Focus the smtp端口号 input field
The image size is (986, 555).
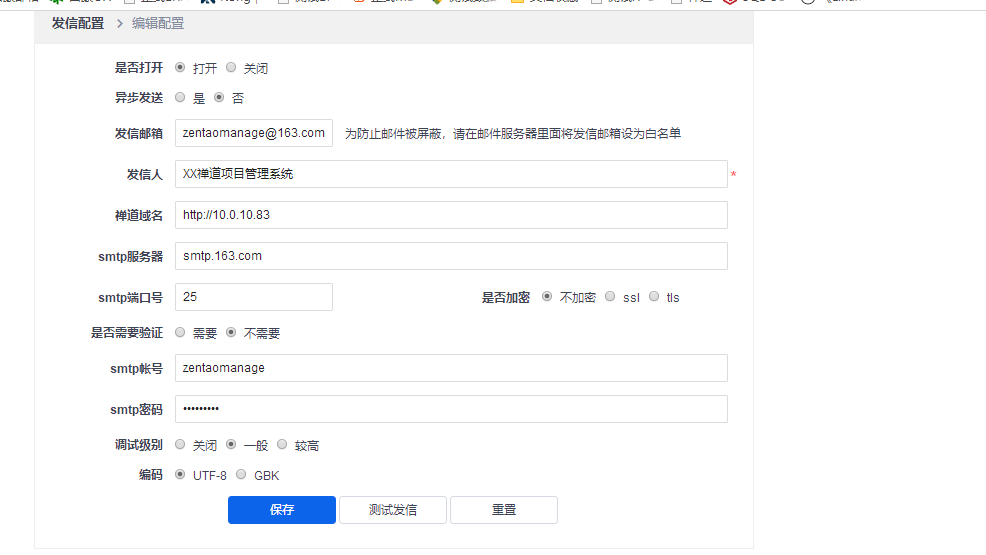(x=253, y=297)
